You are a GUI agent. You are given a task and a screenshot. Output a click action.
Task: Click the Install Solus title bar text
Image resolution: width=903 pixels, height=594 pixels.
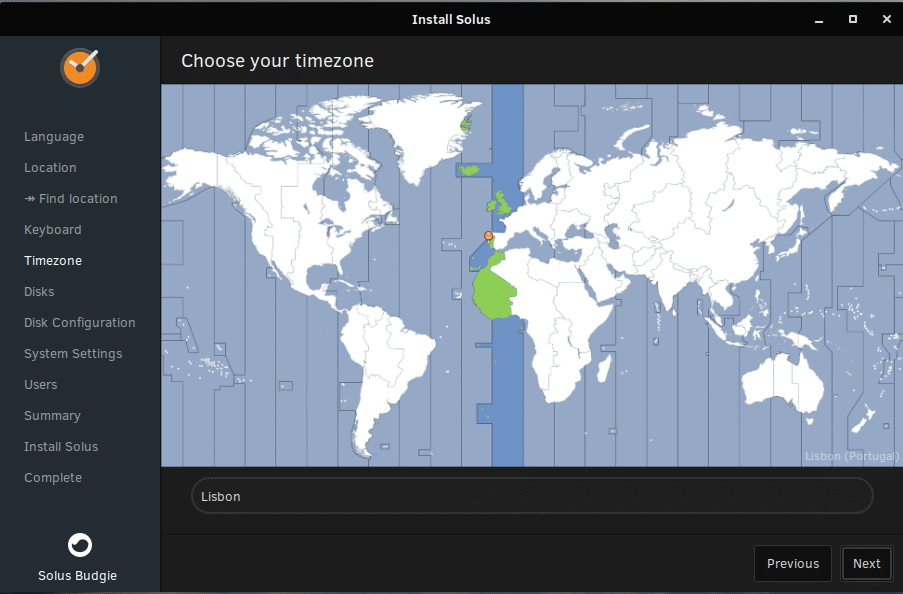click(x=451, y=20)
